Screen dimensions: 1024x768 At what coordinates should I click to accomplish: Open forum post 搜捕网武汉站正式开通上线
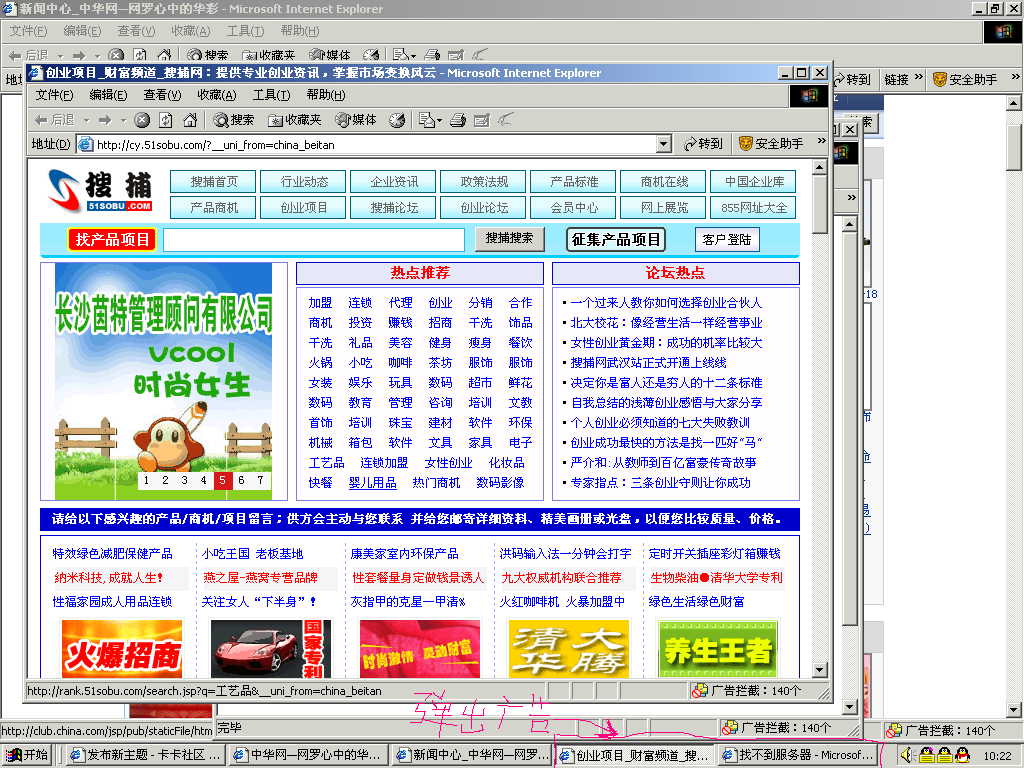coord(648,362)
